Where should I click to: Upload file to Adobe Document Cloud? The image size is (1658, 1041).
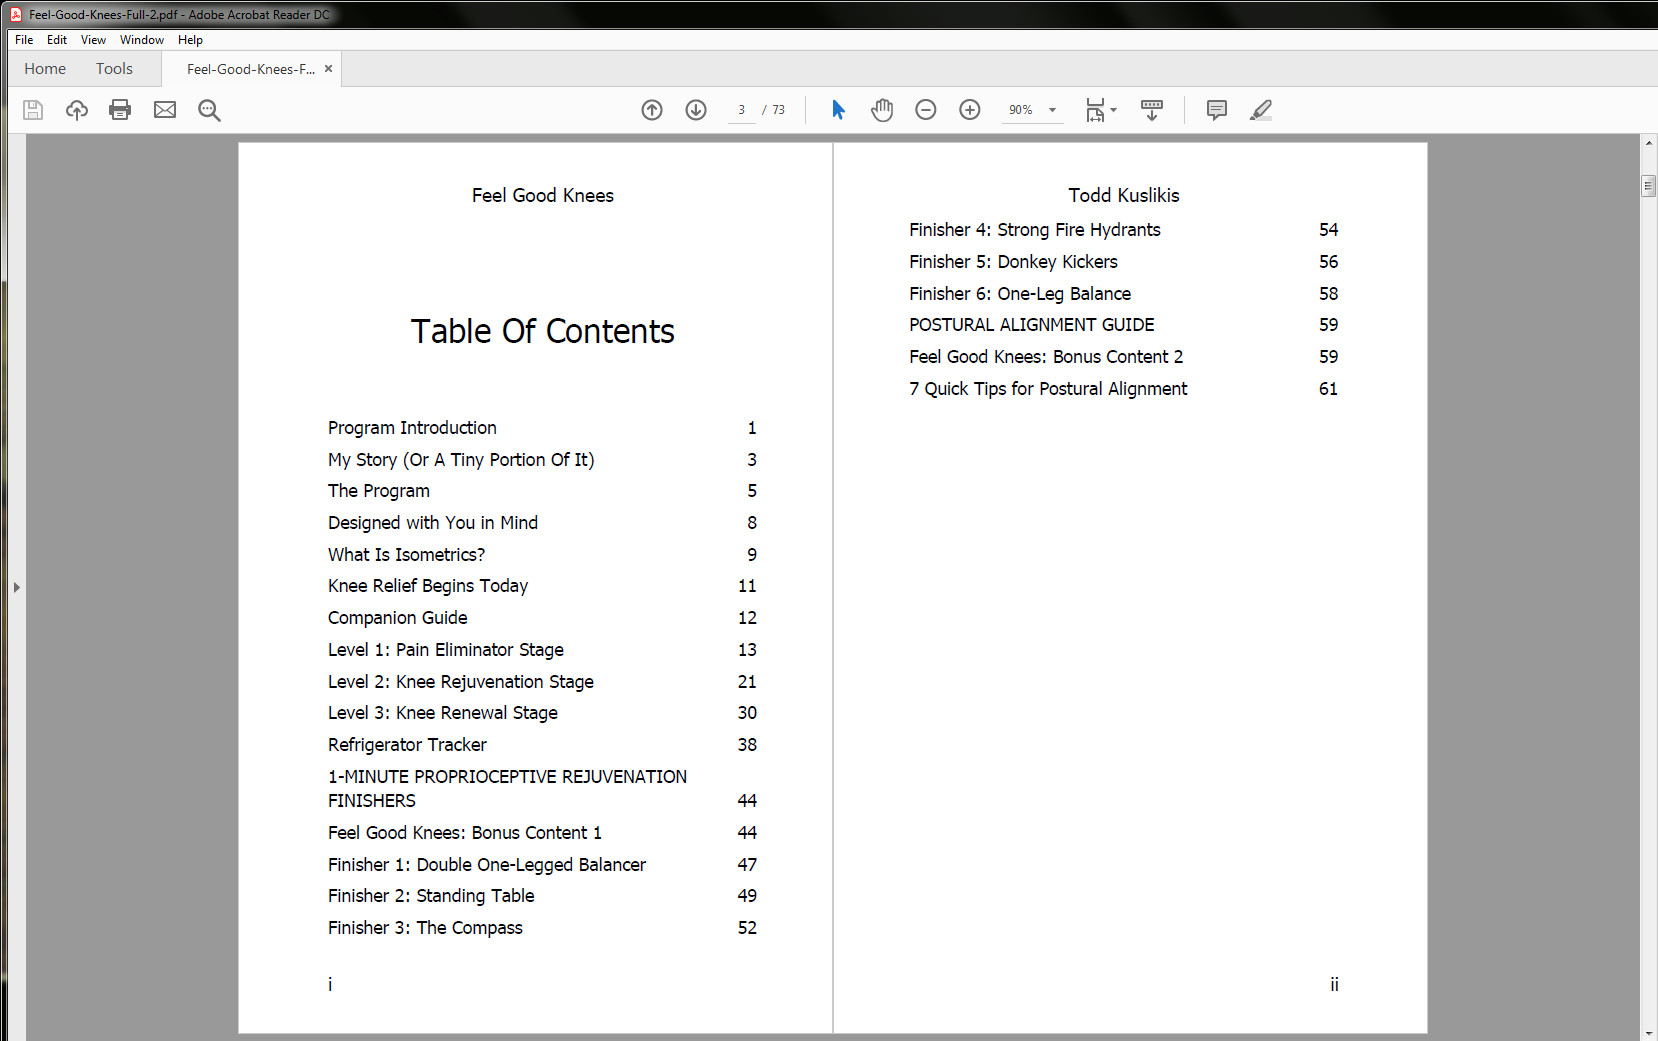click(x=77, y=110)
